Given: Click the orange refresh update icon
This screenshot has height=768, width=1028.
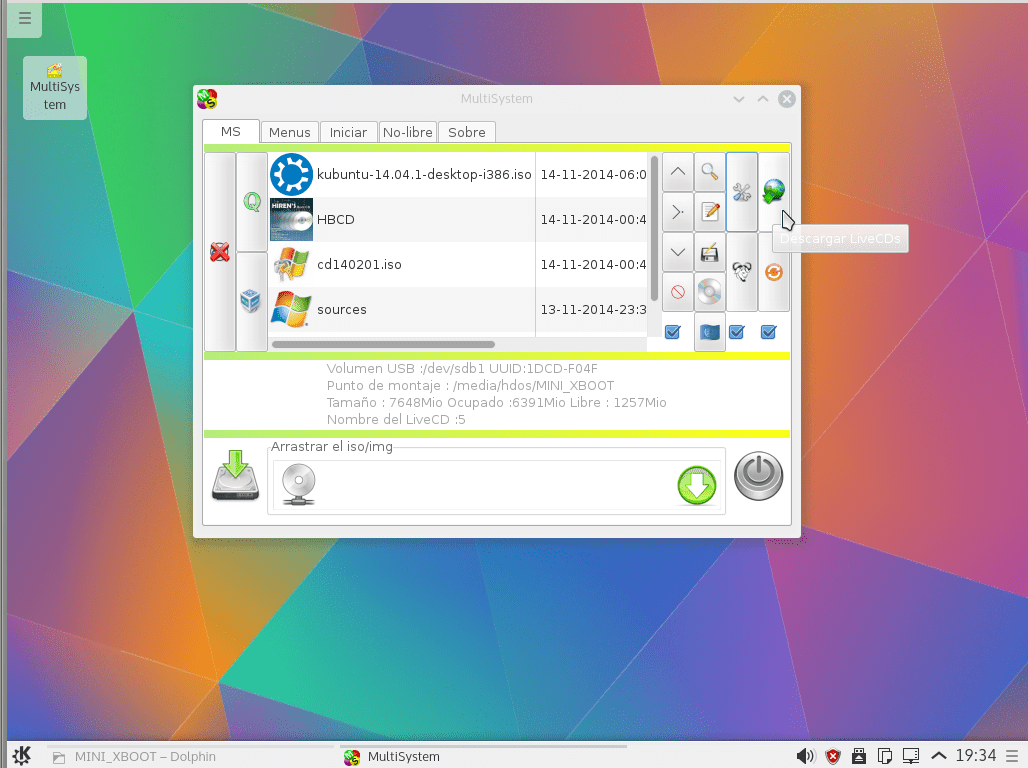Looking at the screenshot, I should pyautogui.click(x=774, y=272).
